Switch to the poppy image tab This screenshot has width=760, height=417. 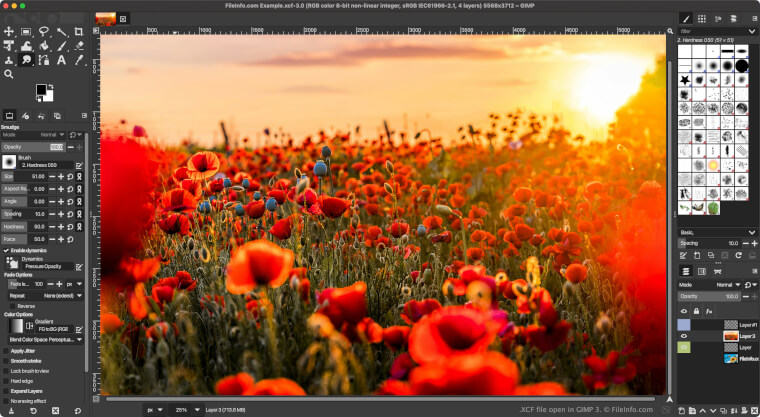pyautogui.click(x=105, y=18)
